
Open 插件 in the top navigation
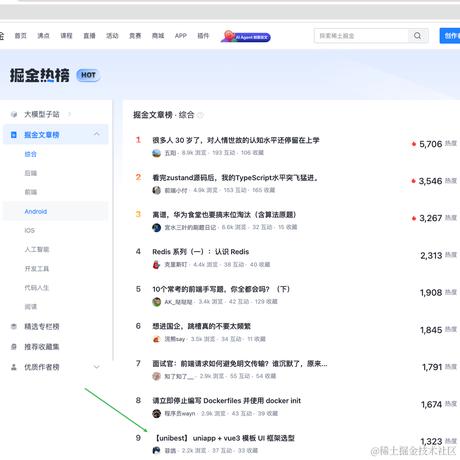point(203,36)
